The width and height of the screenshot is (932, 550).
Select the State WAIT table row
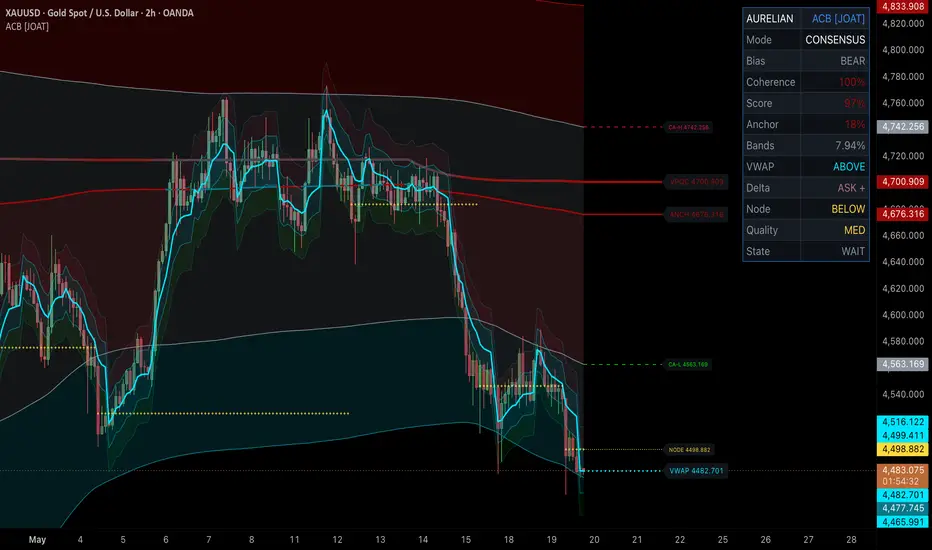click(x=805, y=252)
